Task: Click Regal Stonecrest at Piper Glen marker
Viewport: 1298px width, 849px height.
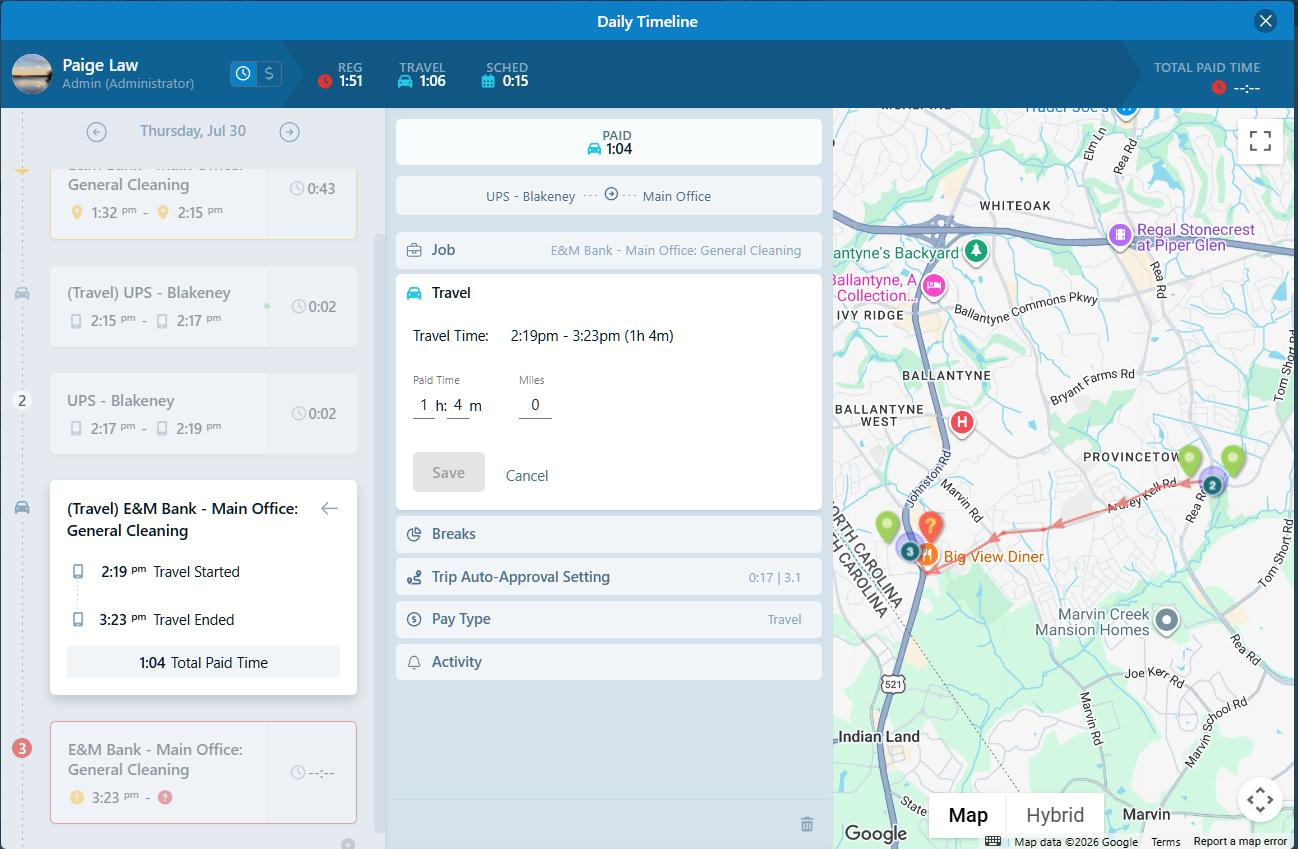Action: point(1120,236)
